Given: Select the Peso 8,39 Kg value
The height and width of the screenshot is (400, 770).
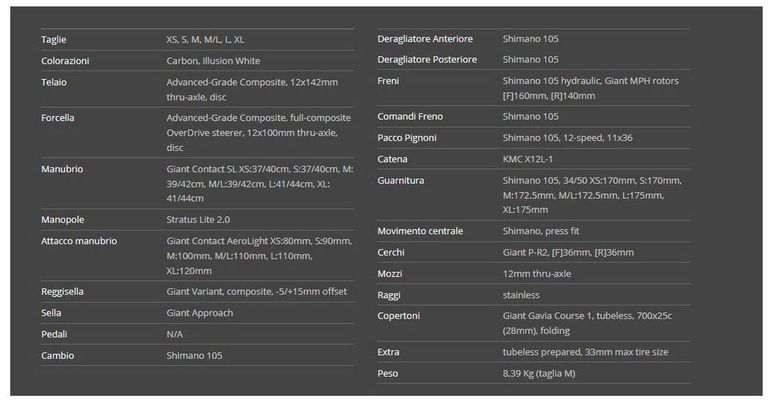Looking at the screenshot, I should point(539,373).
